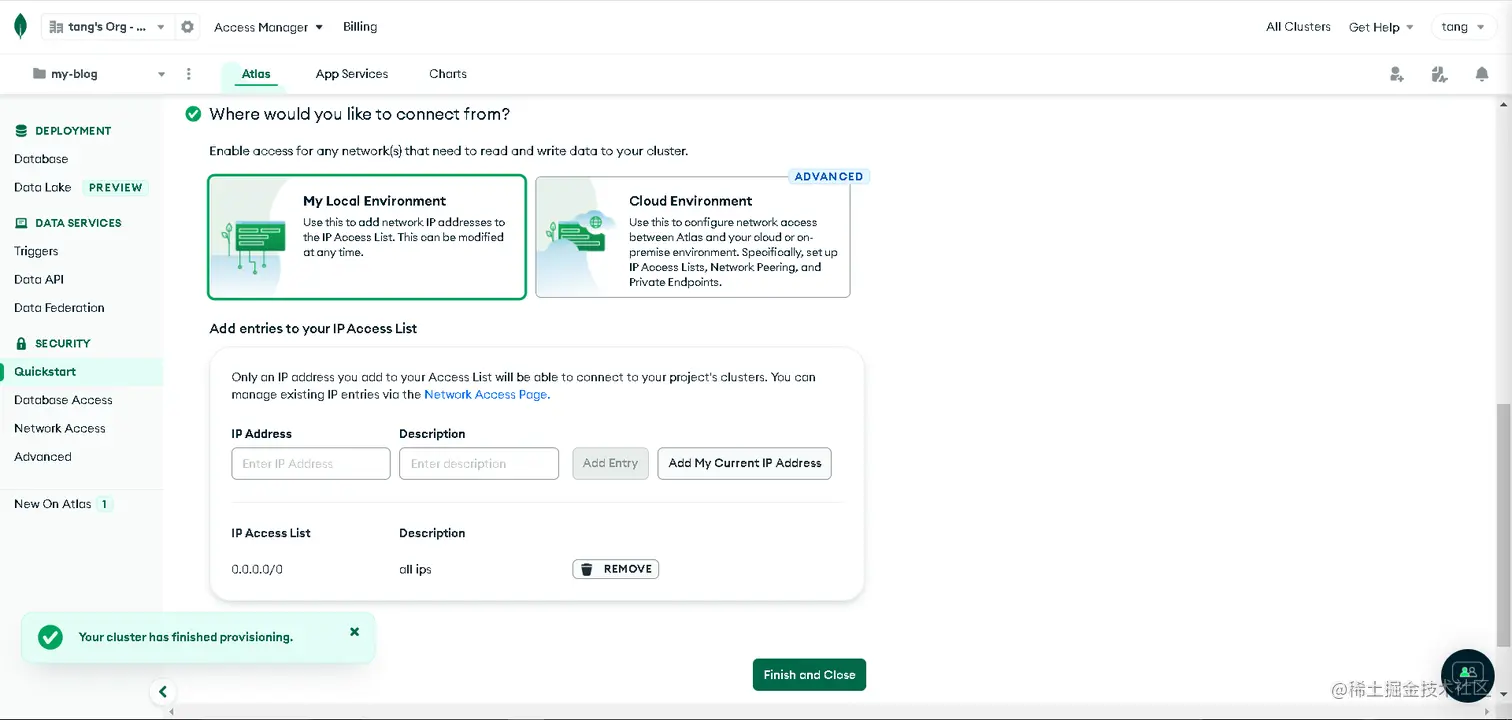
Task: Select My Local Environment option
Action: pyautogui.click(x=367, y=237)
